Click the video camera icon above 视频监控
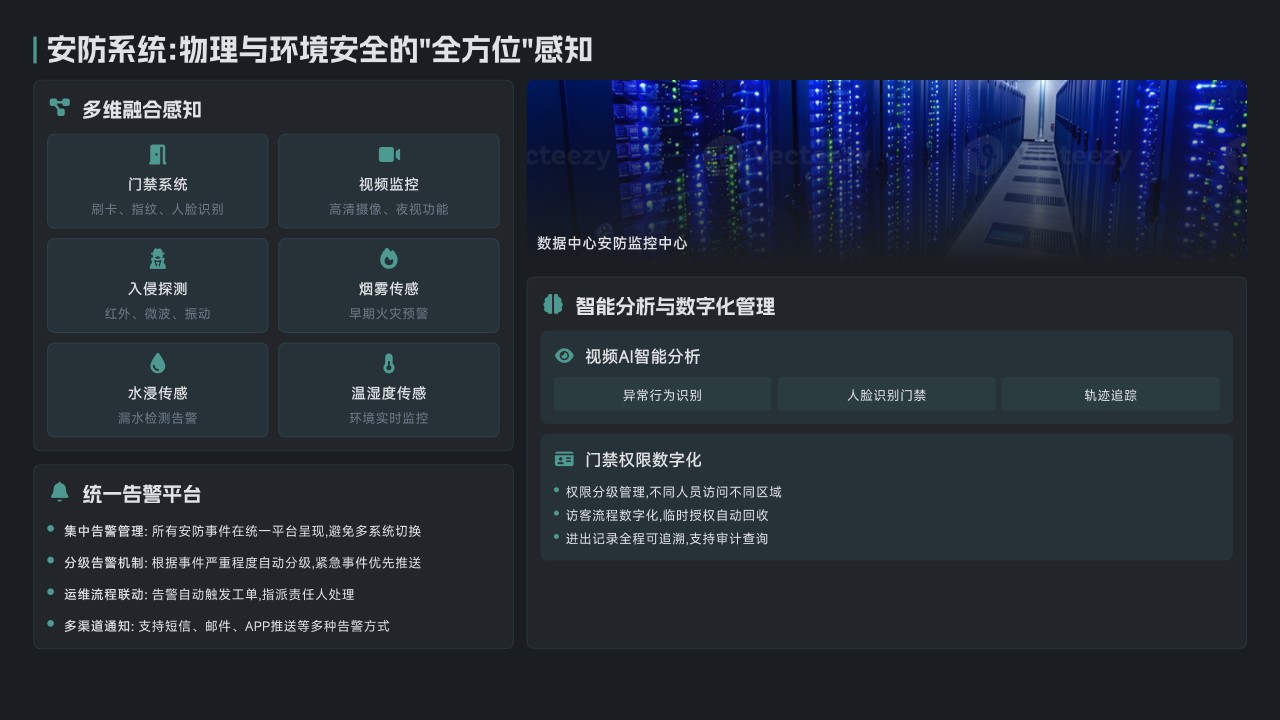 (x=389, y=154)
